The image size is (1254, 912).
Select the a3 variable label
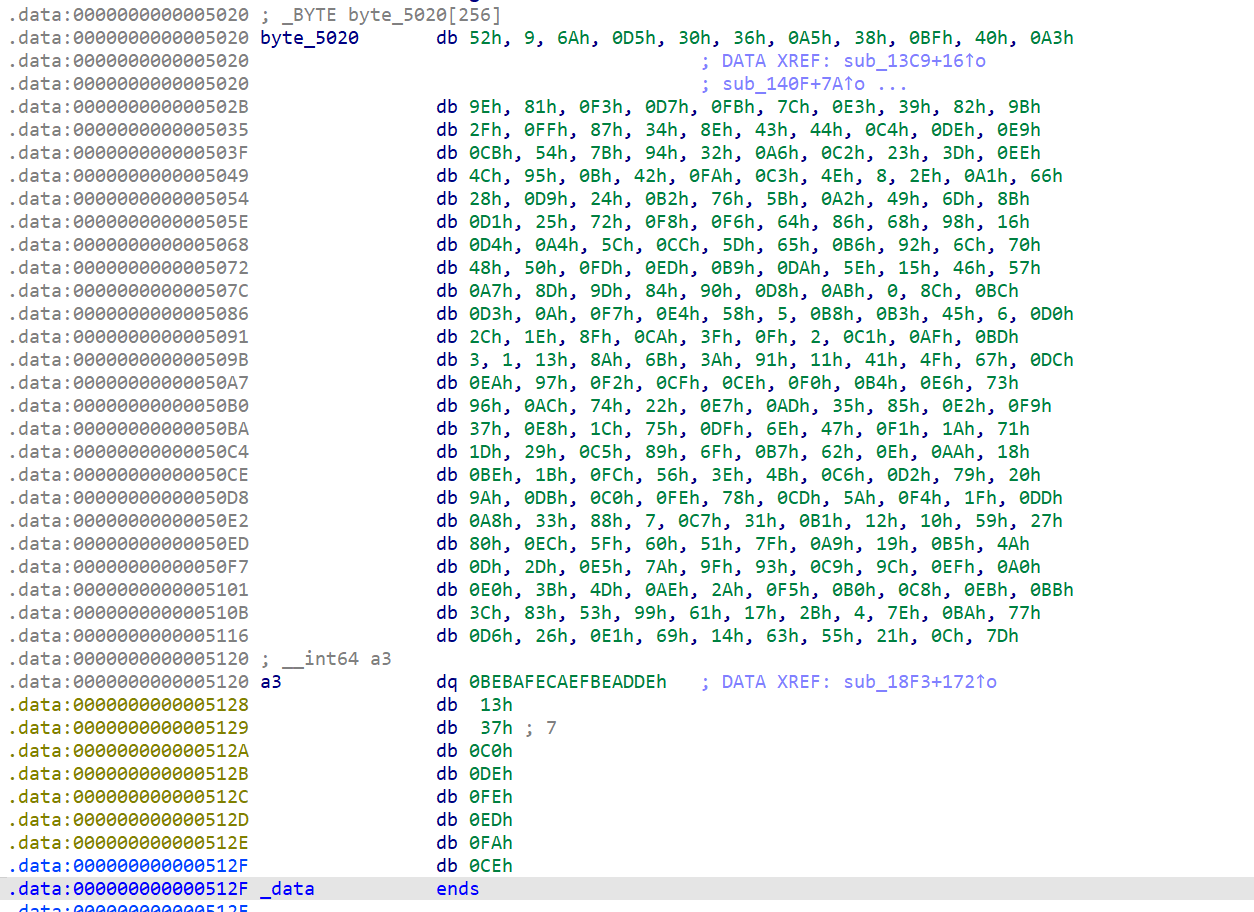[x=271, y=682]
